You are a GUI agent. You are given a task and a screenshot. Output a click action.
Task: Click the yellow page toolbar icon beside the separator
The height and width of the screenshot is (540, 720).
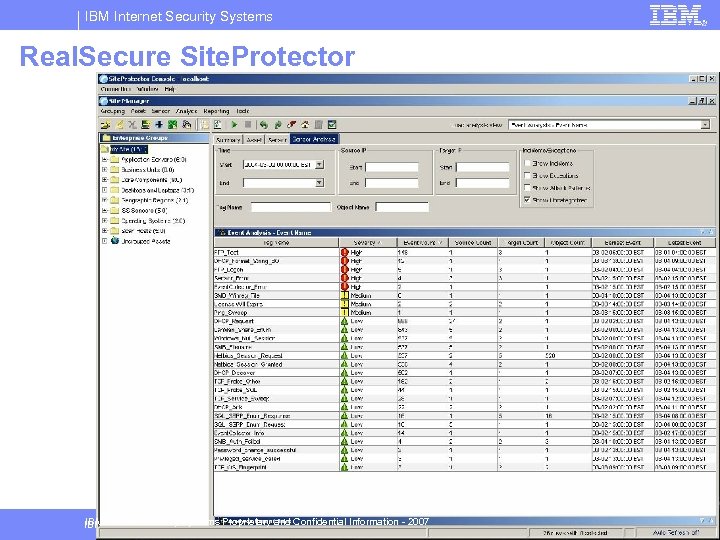204,124
